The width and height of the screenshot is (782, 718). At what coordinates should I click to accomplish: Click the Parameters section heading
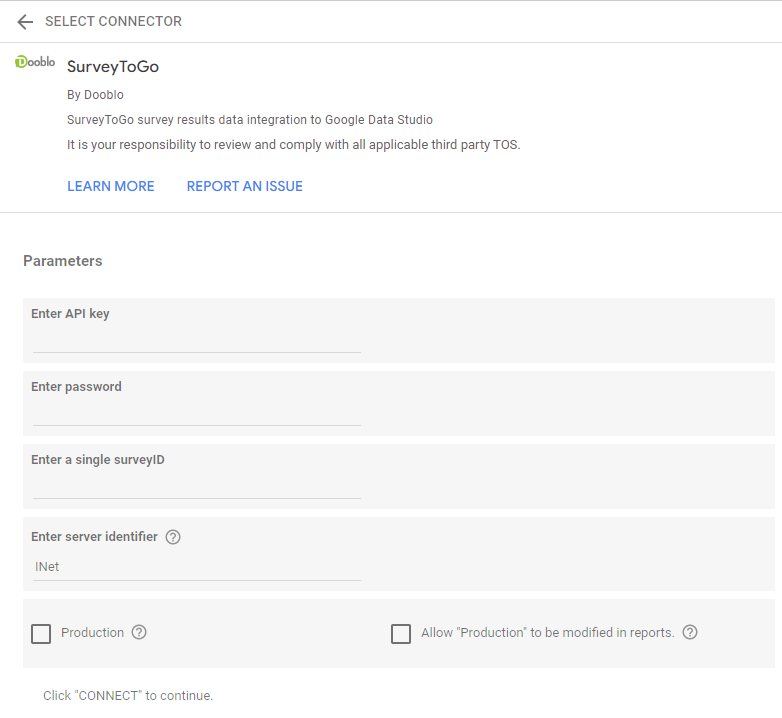click(x=63, y=261)
